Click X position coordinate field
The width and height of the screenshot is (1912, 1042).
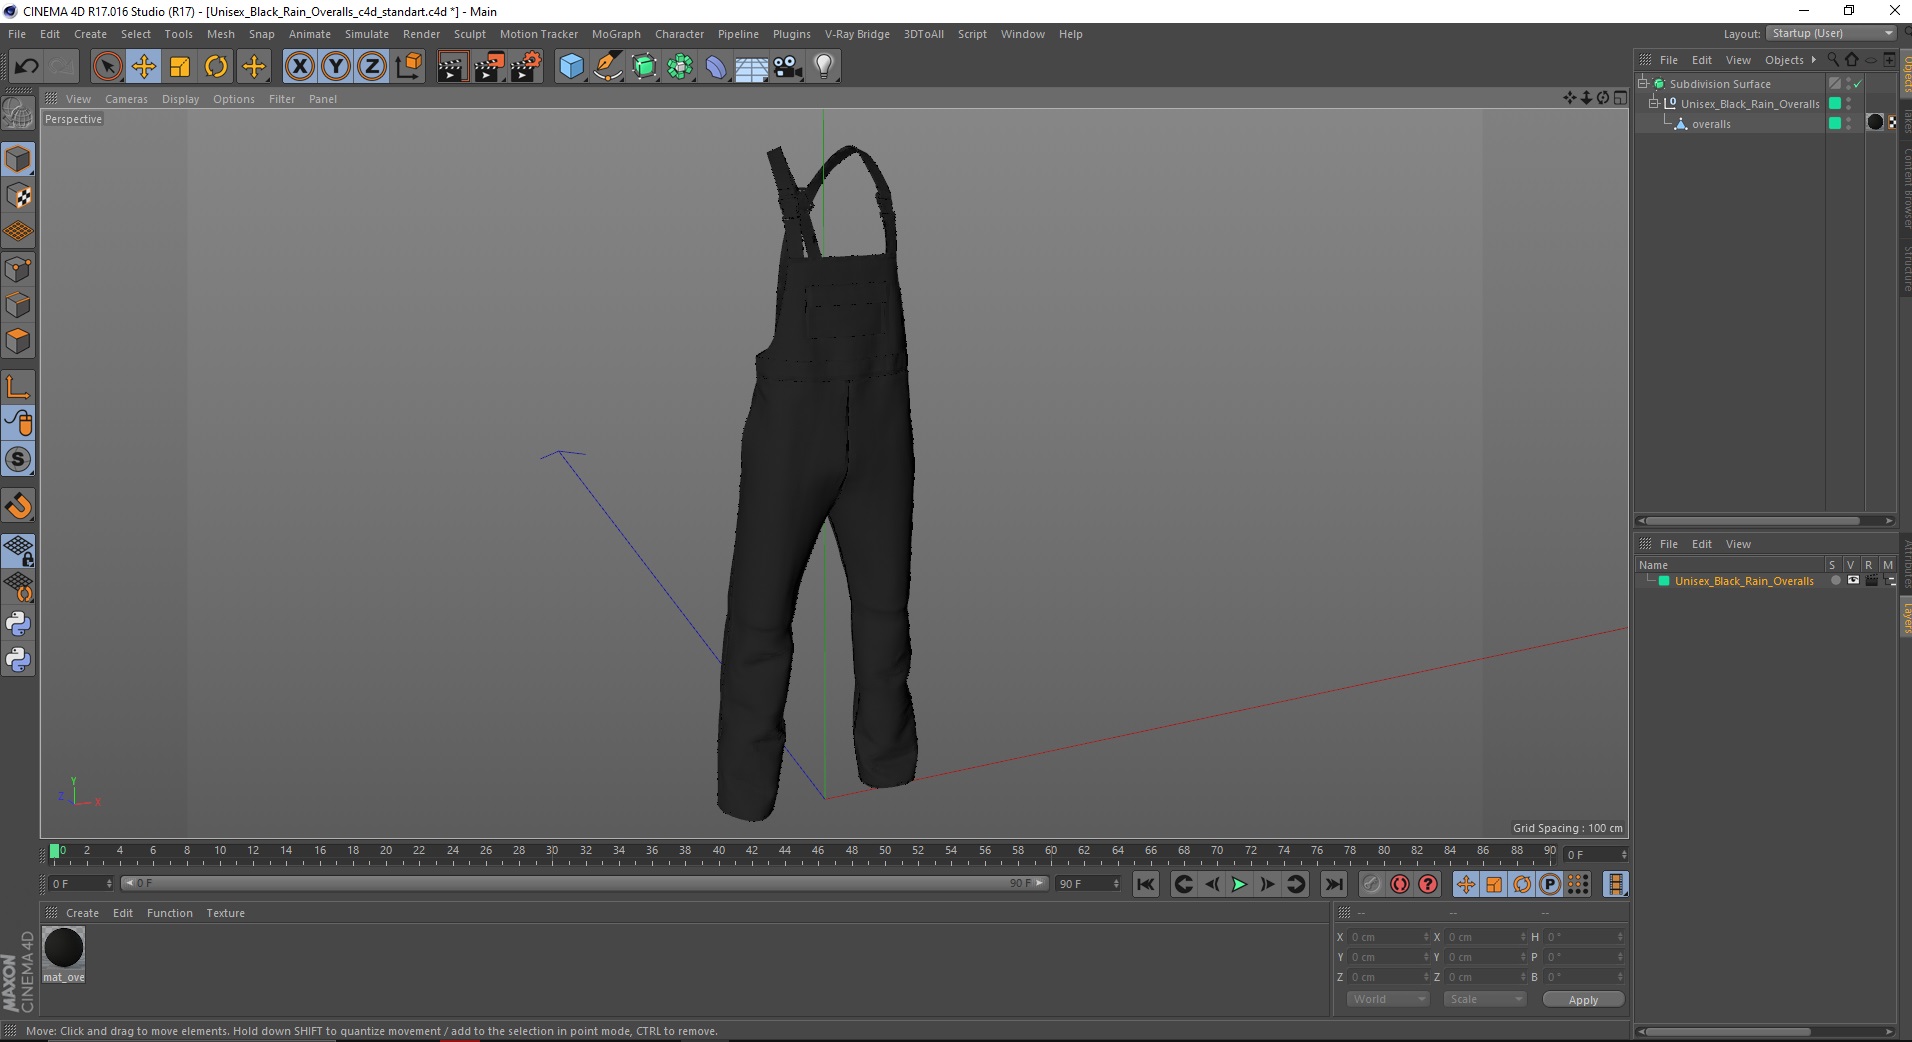point(1388,937)
